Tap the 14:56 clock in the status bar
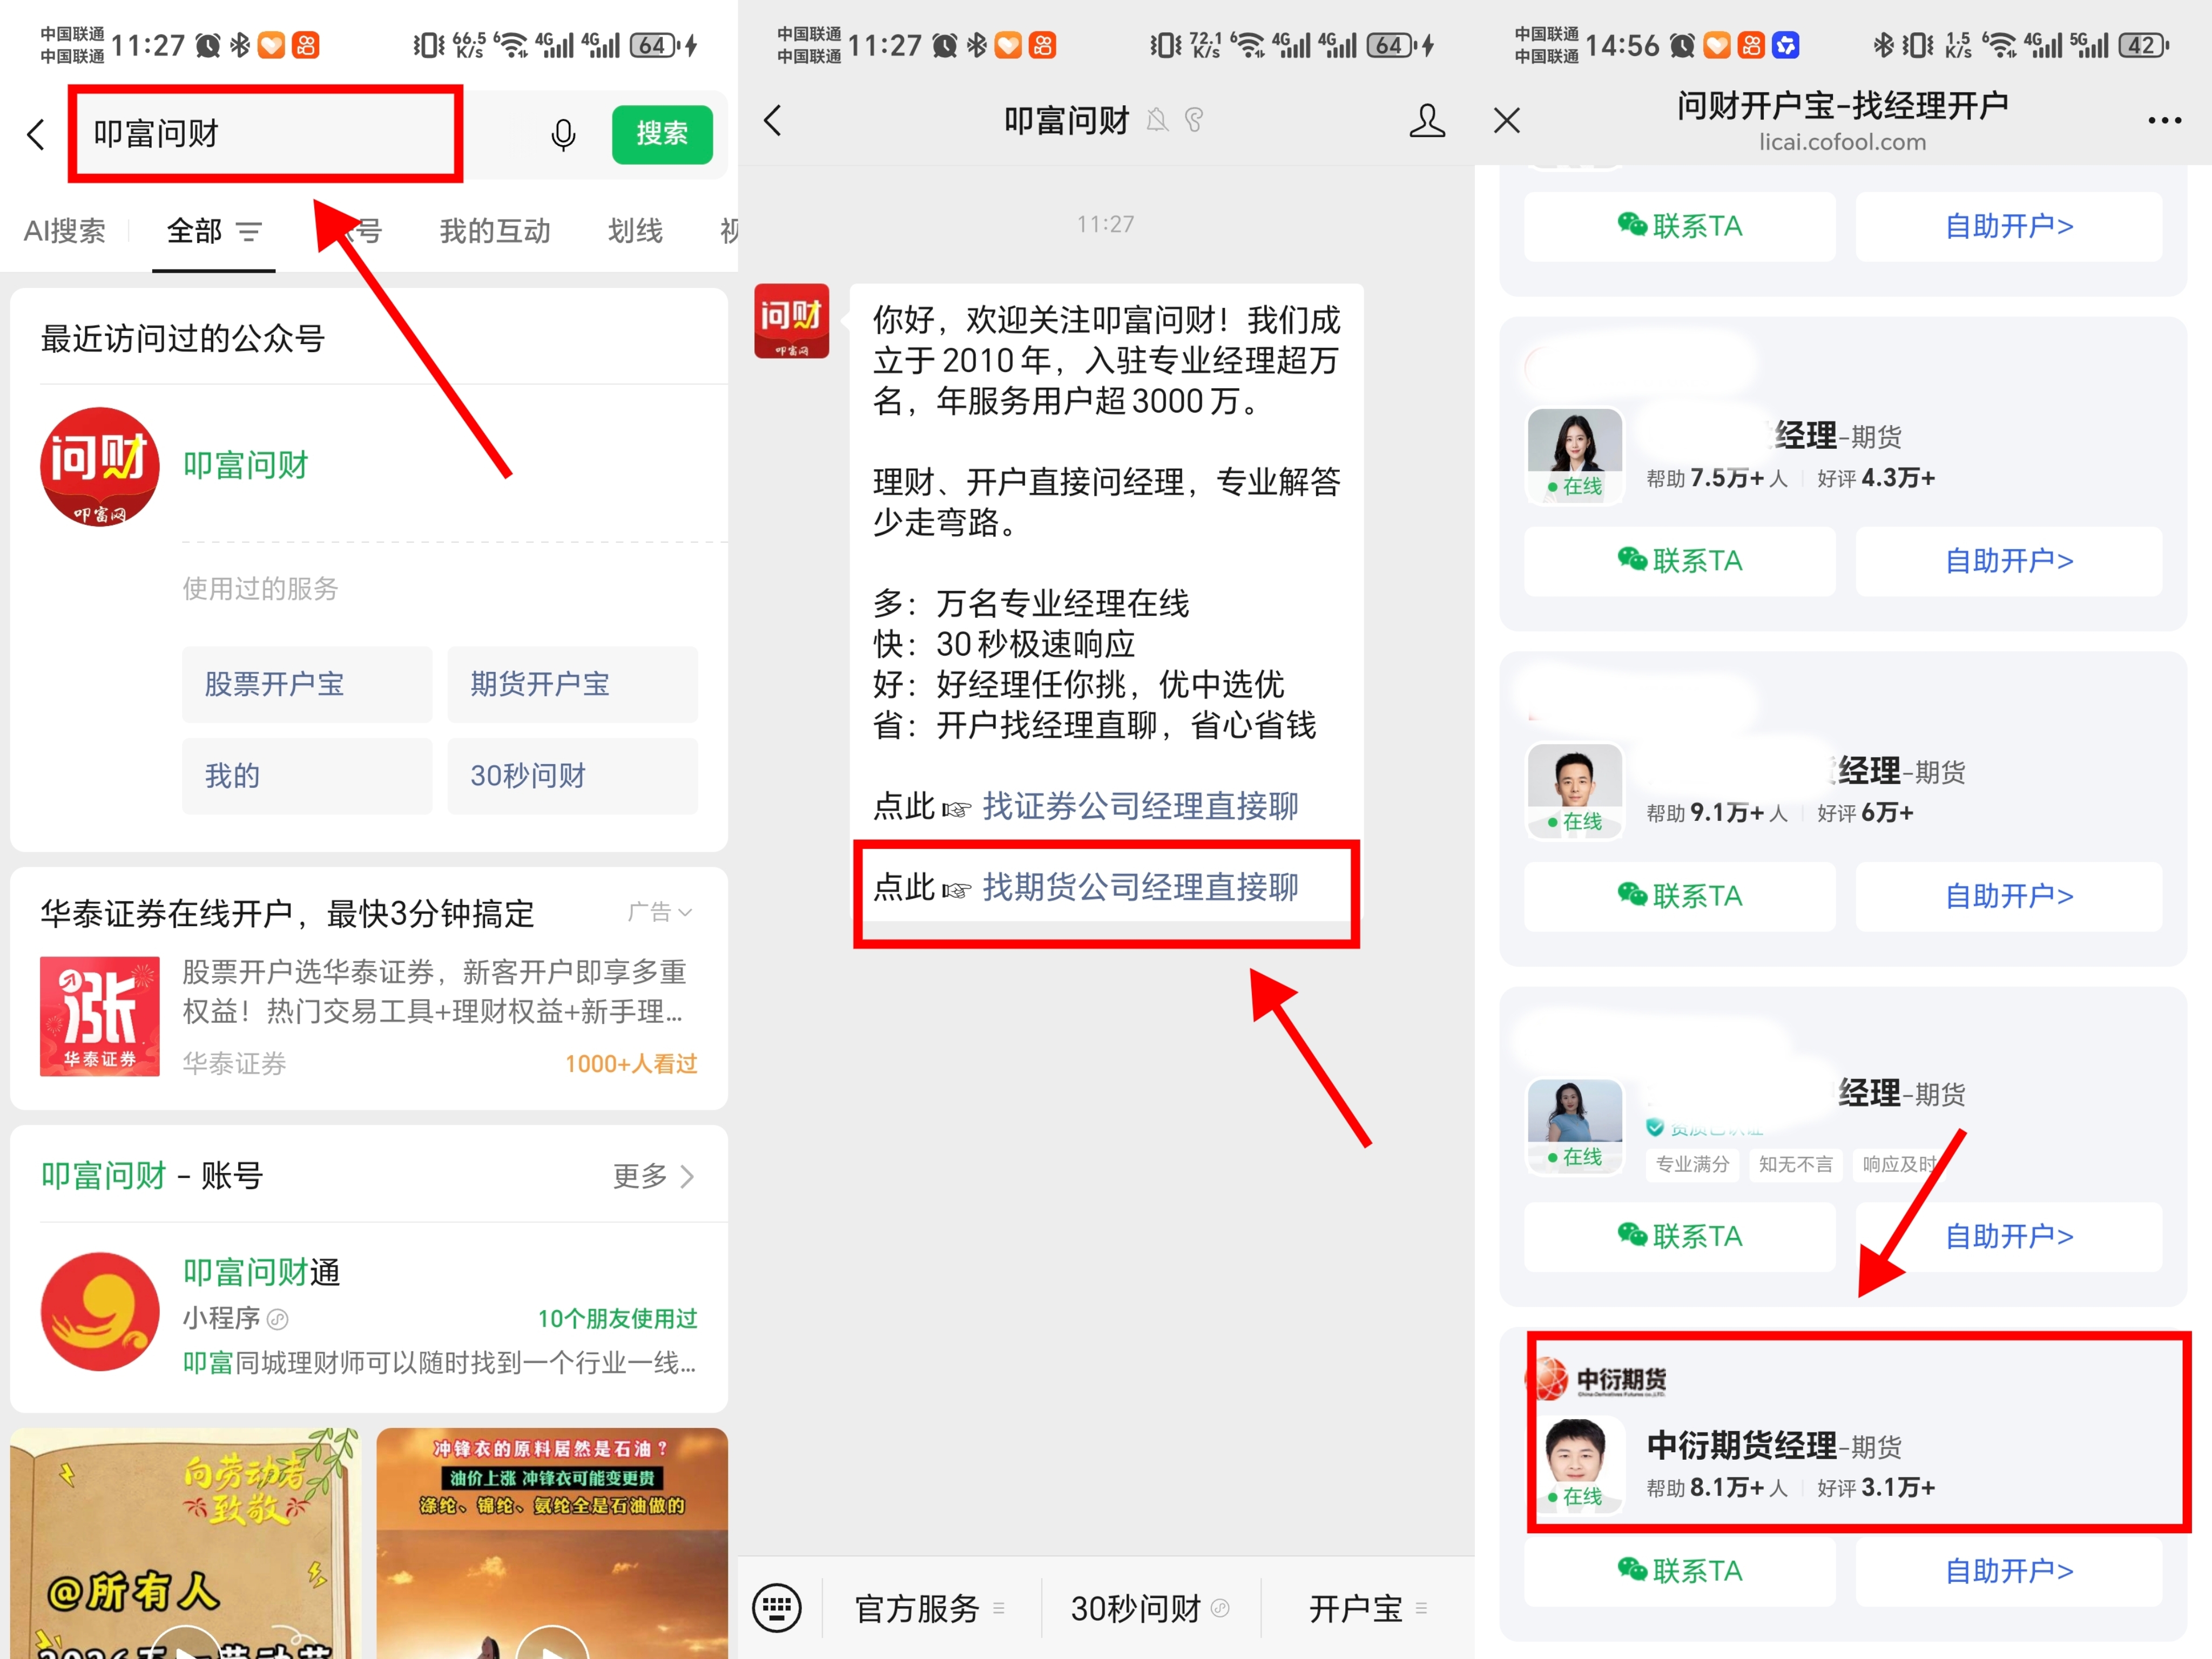Image resolution: width=2212 pixels, height=1659 pixels. [1622, 45]
